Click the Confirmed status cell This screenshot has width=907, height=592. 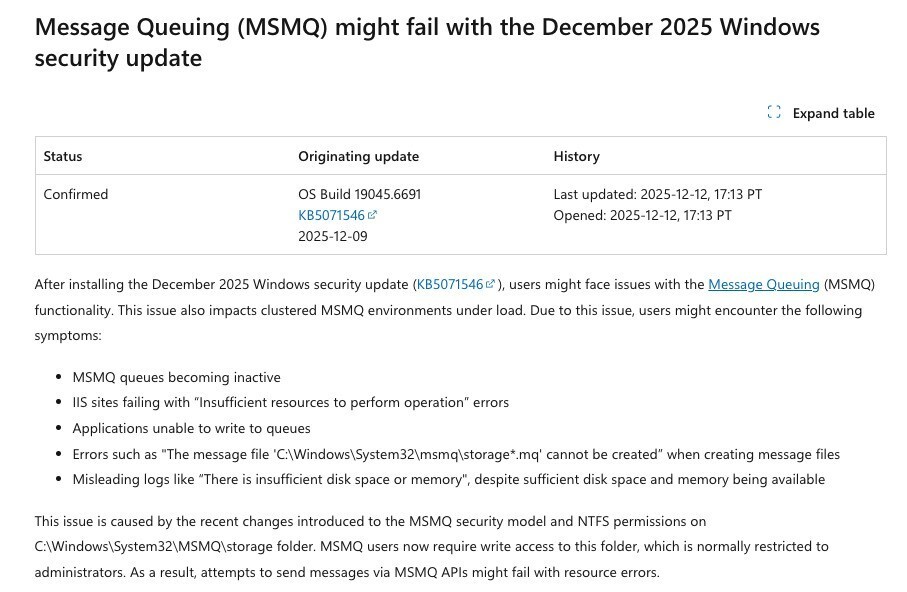point(76,194)
